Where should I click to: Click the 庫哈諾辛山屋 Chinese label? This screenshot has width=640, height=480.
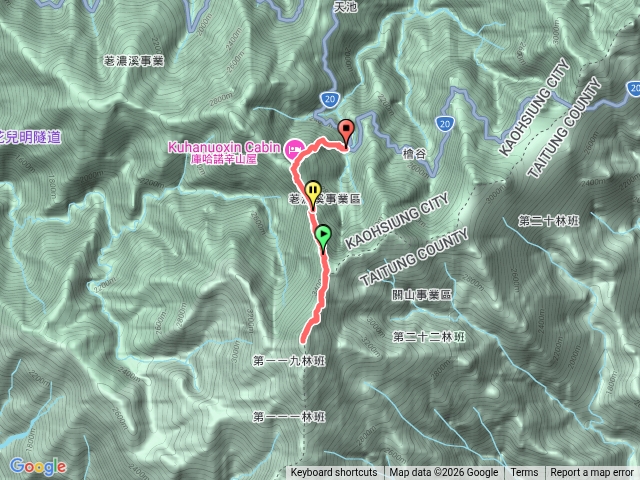[x=224, y=159]
